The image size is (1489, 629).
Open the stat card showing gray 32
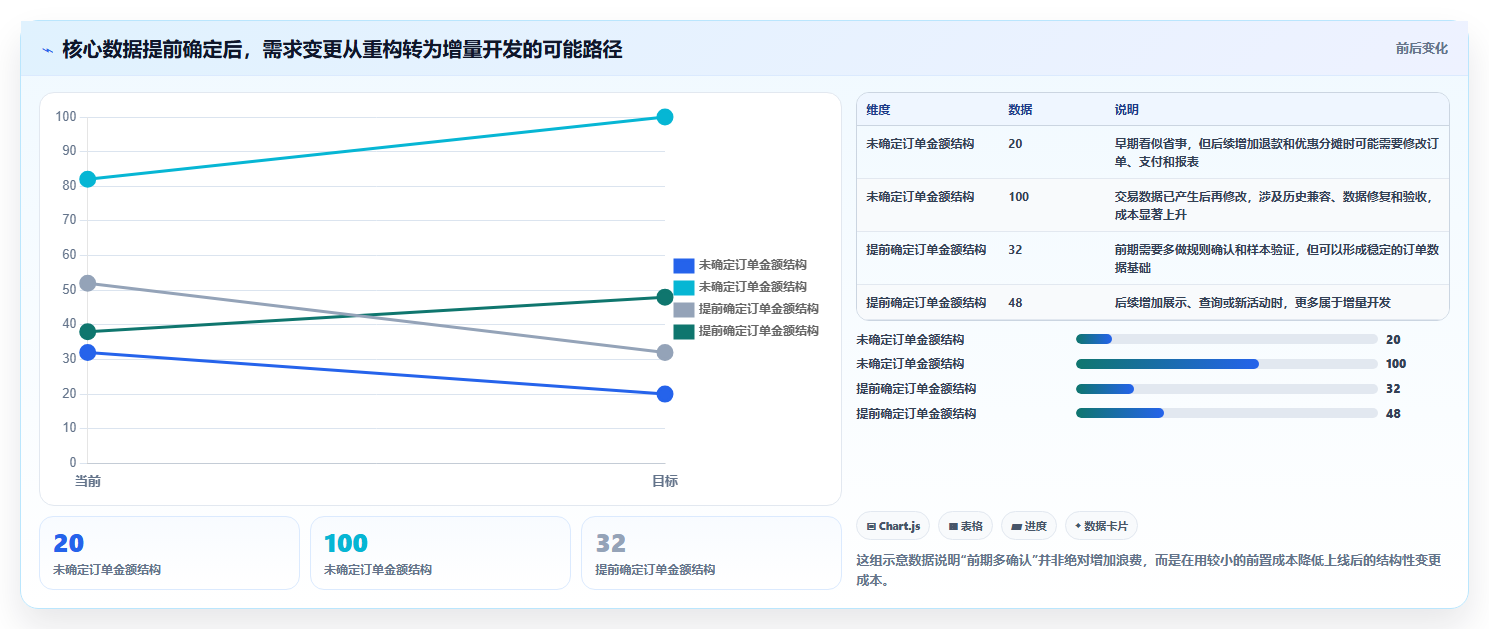pyautogui.click(x=711, y=553)
